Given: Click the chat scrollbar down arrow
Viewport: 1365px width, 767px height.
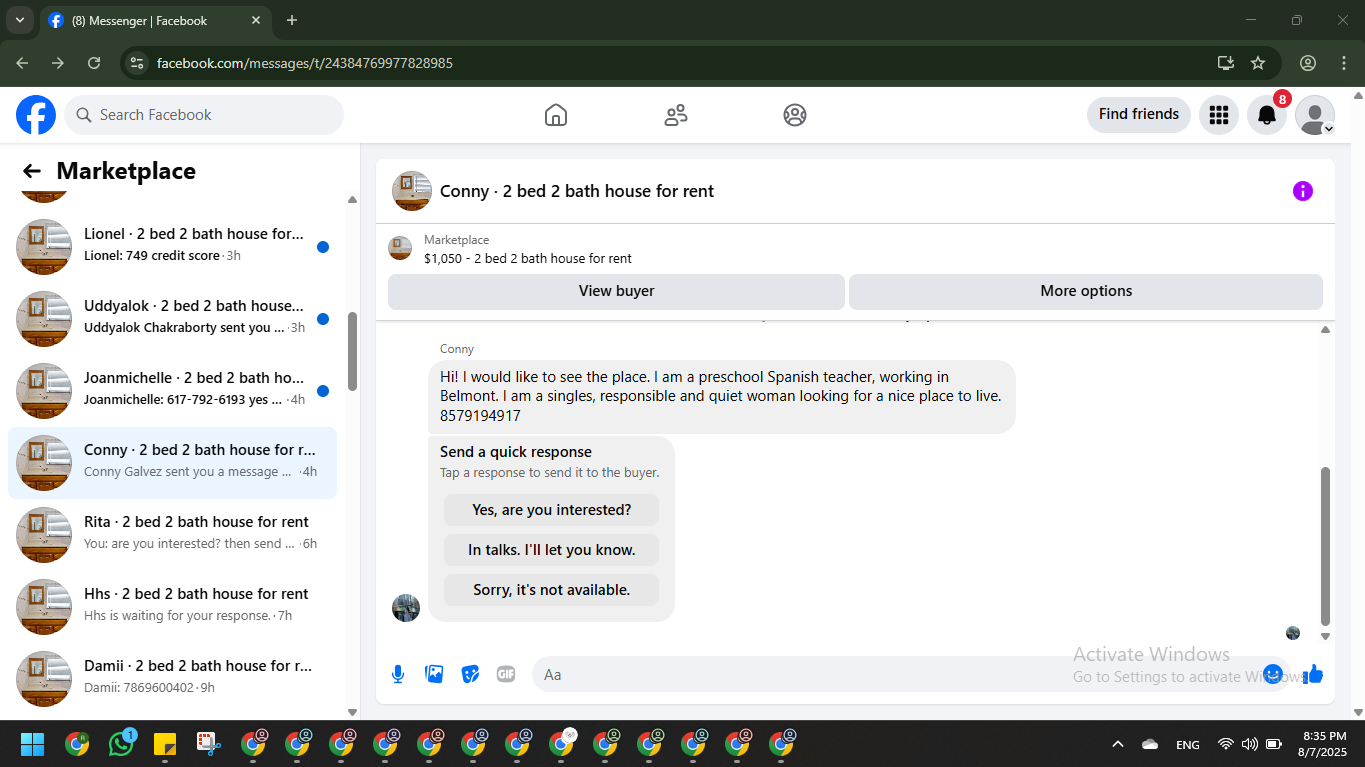Looking at the screenshot, I should [1326, 636].
